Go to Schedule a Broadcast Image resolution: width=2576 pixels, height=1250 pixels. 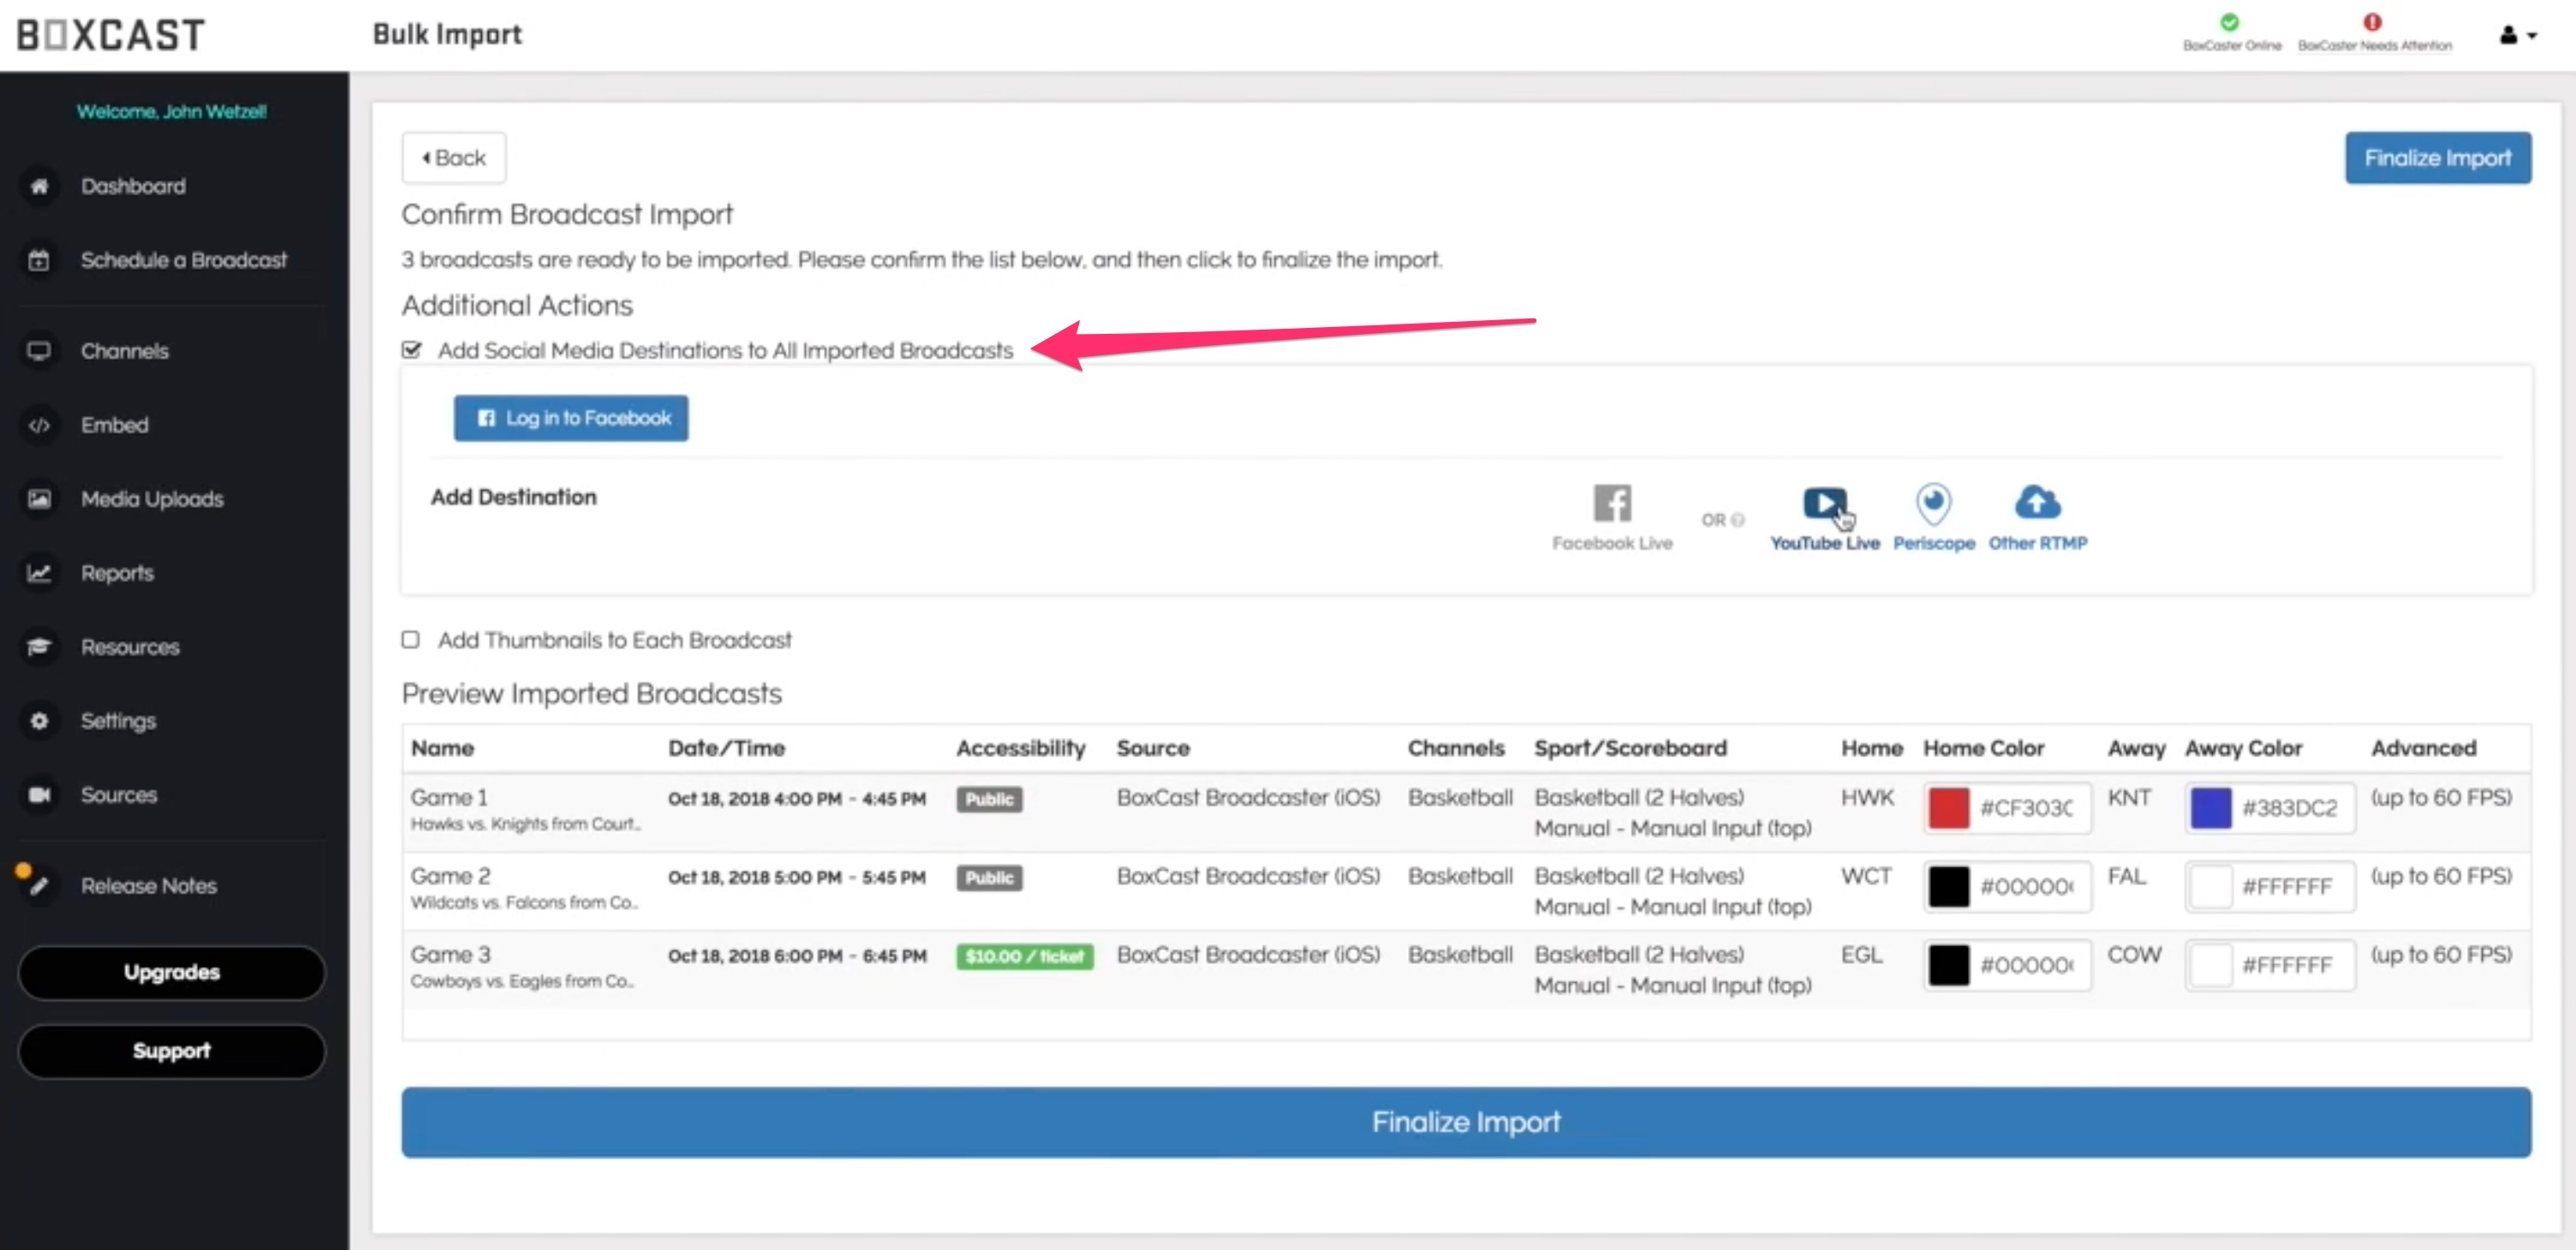[183, 260]
